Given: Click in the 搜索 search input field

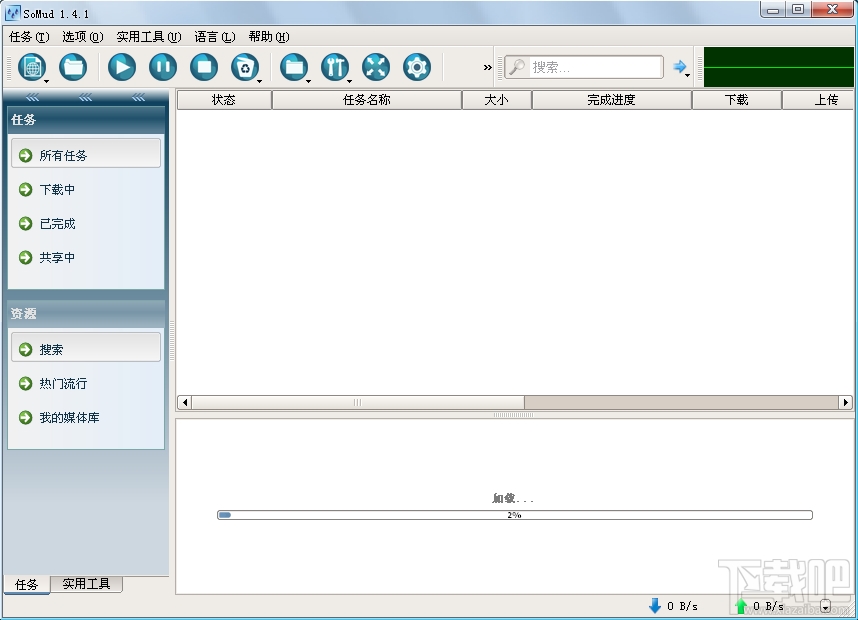Looking at the screenshot, I should tap(584, 67).
